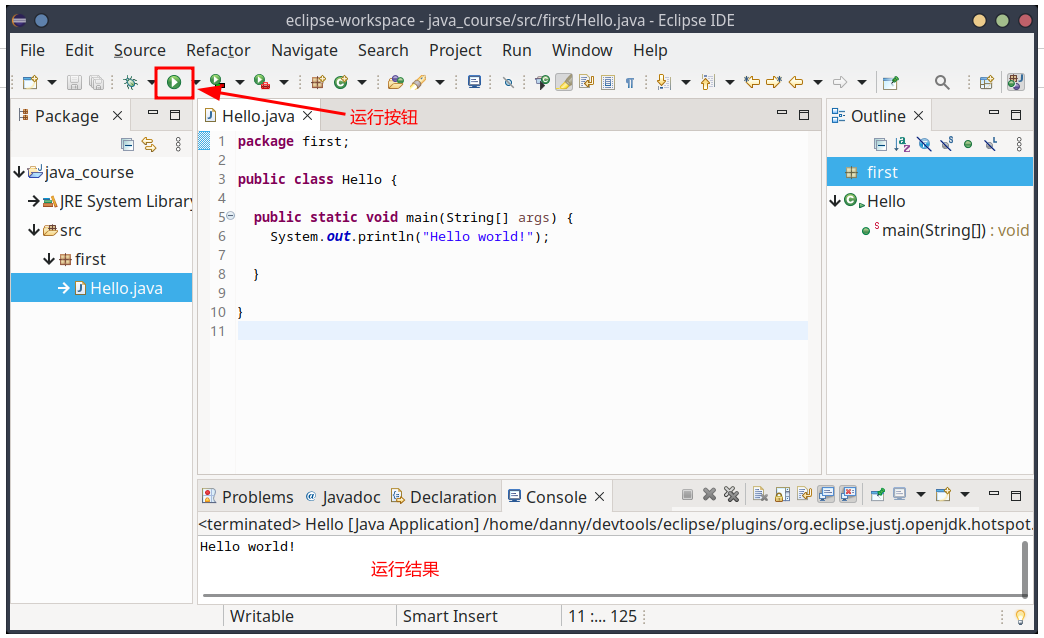Click the Open Perspective icon

pyautogui.click(x=986, y=82)
